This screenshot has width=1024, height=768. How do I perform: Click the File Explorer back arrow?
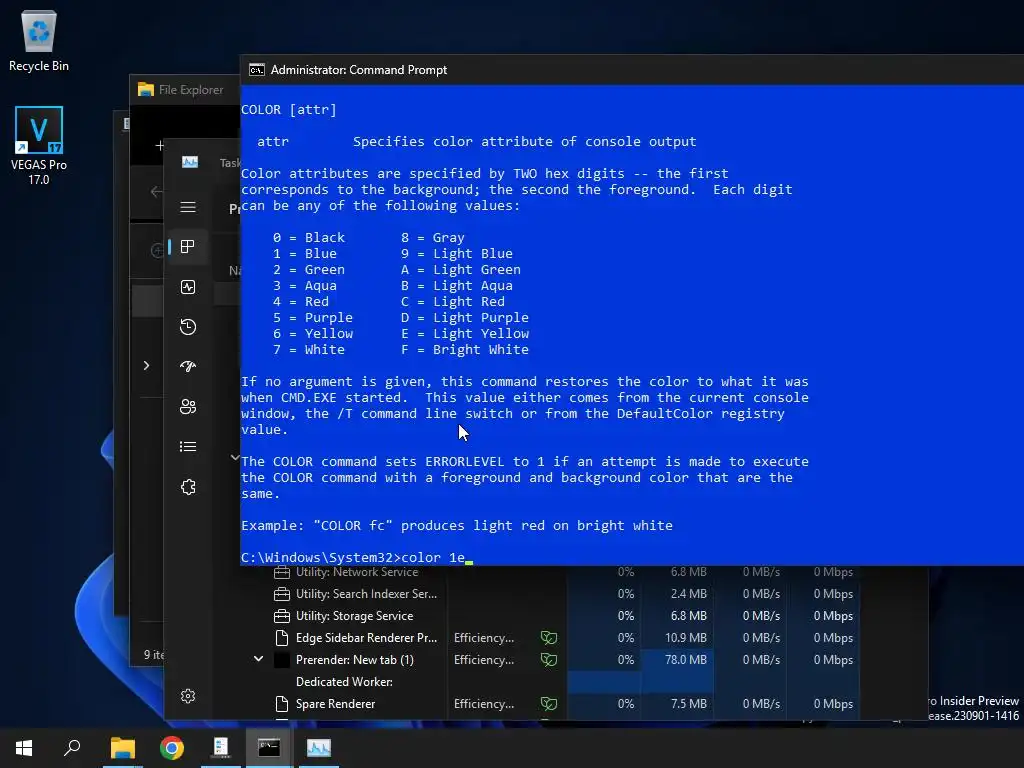[157, 191]
